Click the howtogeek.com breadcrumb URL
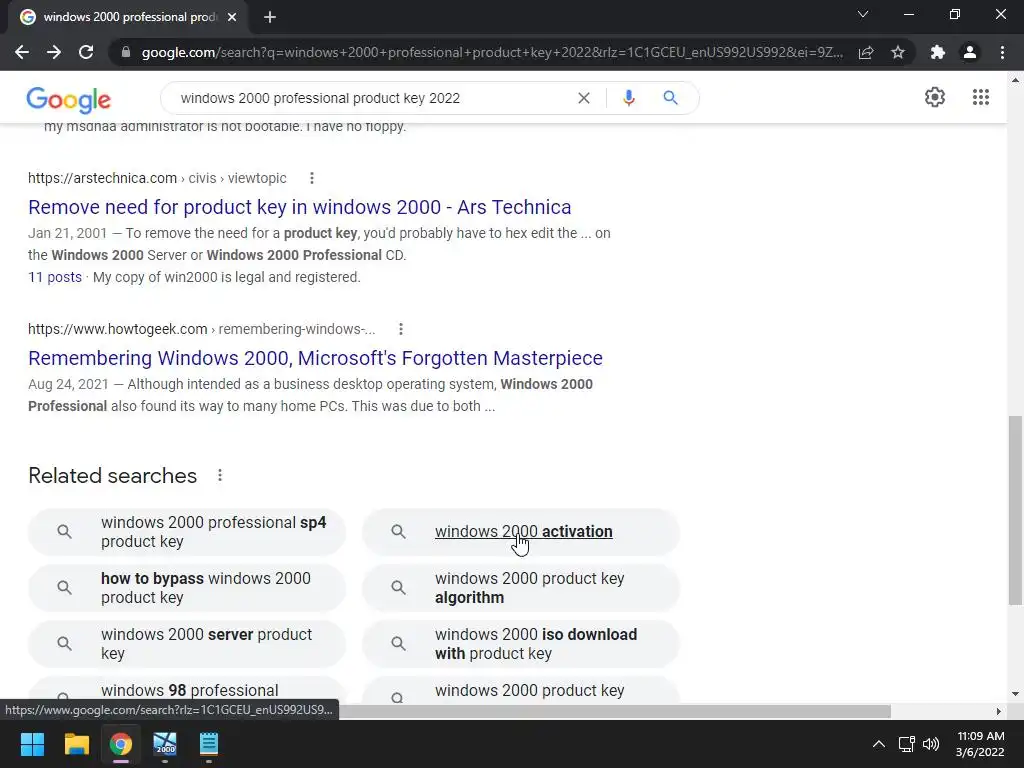Viewport: 1024px width, 768px height. 202,329
